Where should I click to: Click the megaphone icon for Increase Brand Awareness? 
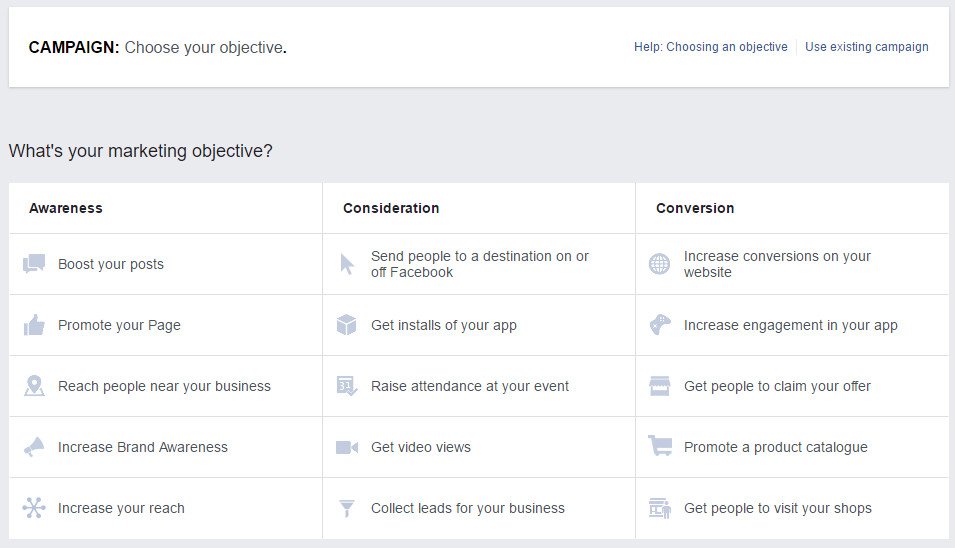(x=34, y=447)
